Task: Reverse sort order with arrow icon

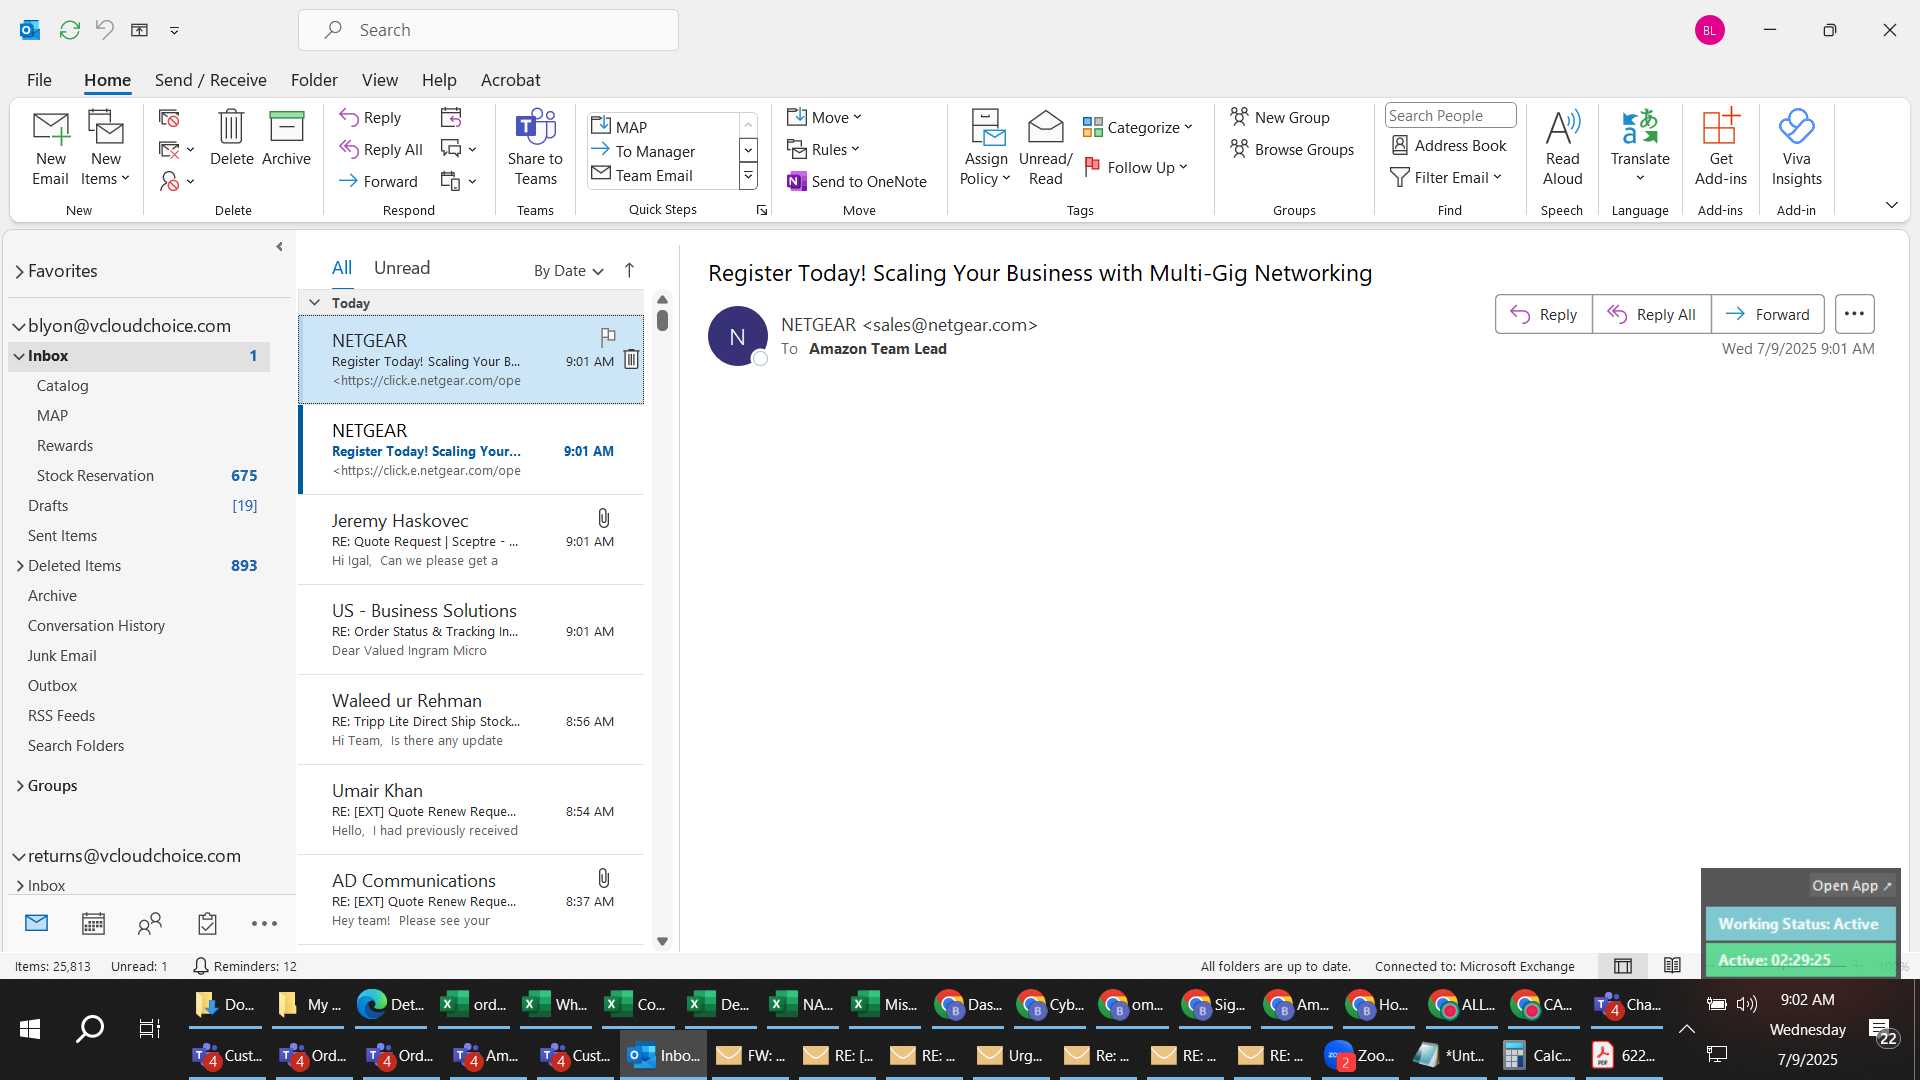Action: pos(629,270)
